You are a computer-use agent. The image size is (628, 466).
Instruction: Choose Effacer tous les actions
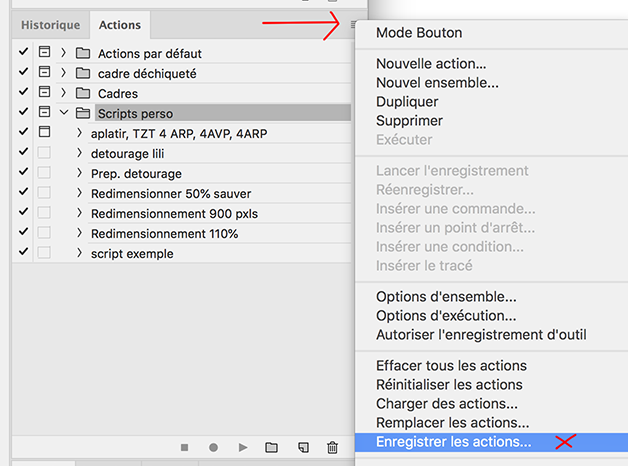tap(451, 366)
